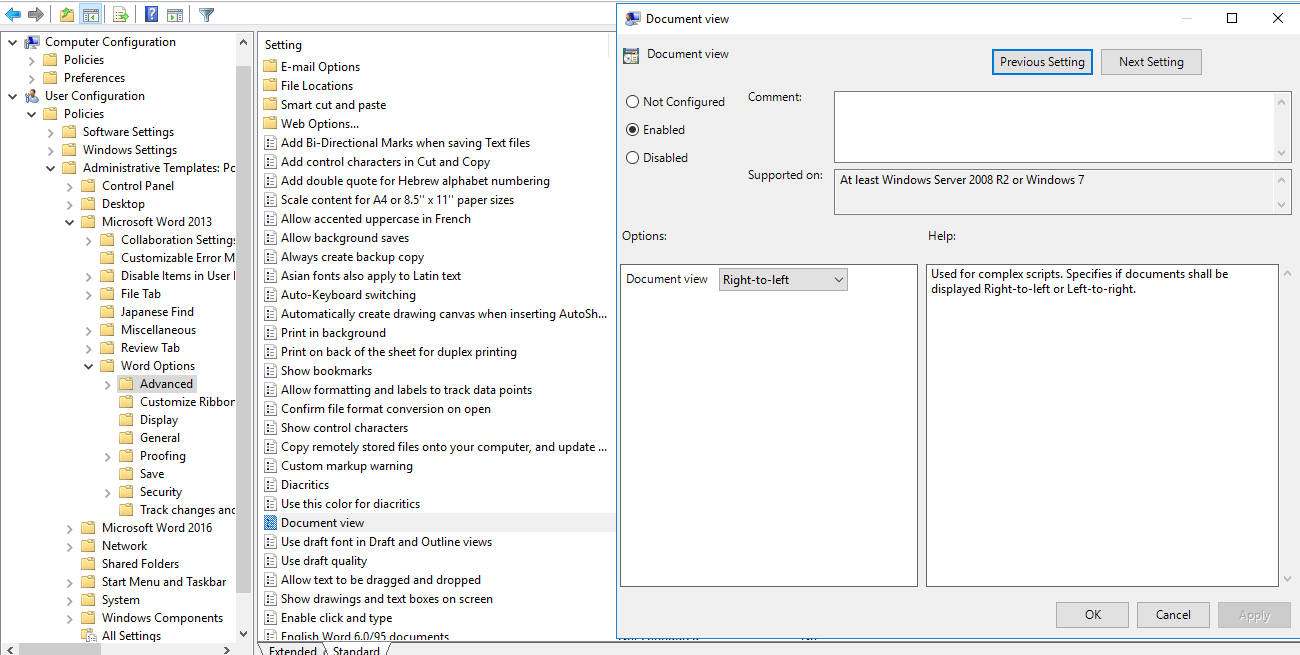Click the Next Setting button
1300x655 pixels.
[1151, 62]
